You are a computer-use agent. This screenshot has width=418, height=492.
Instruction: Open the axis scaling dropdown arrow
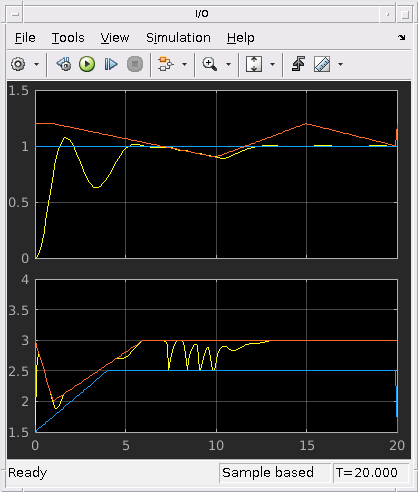coord(272,64)
